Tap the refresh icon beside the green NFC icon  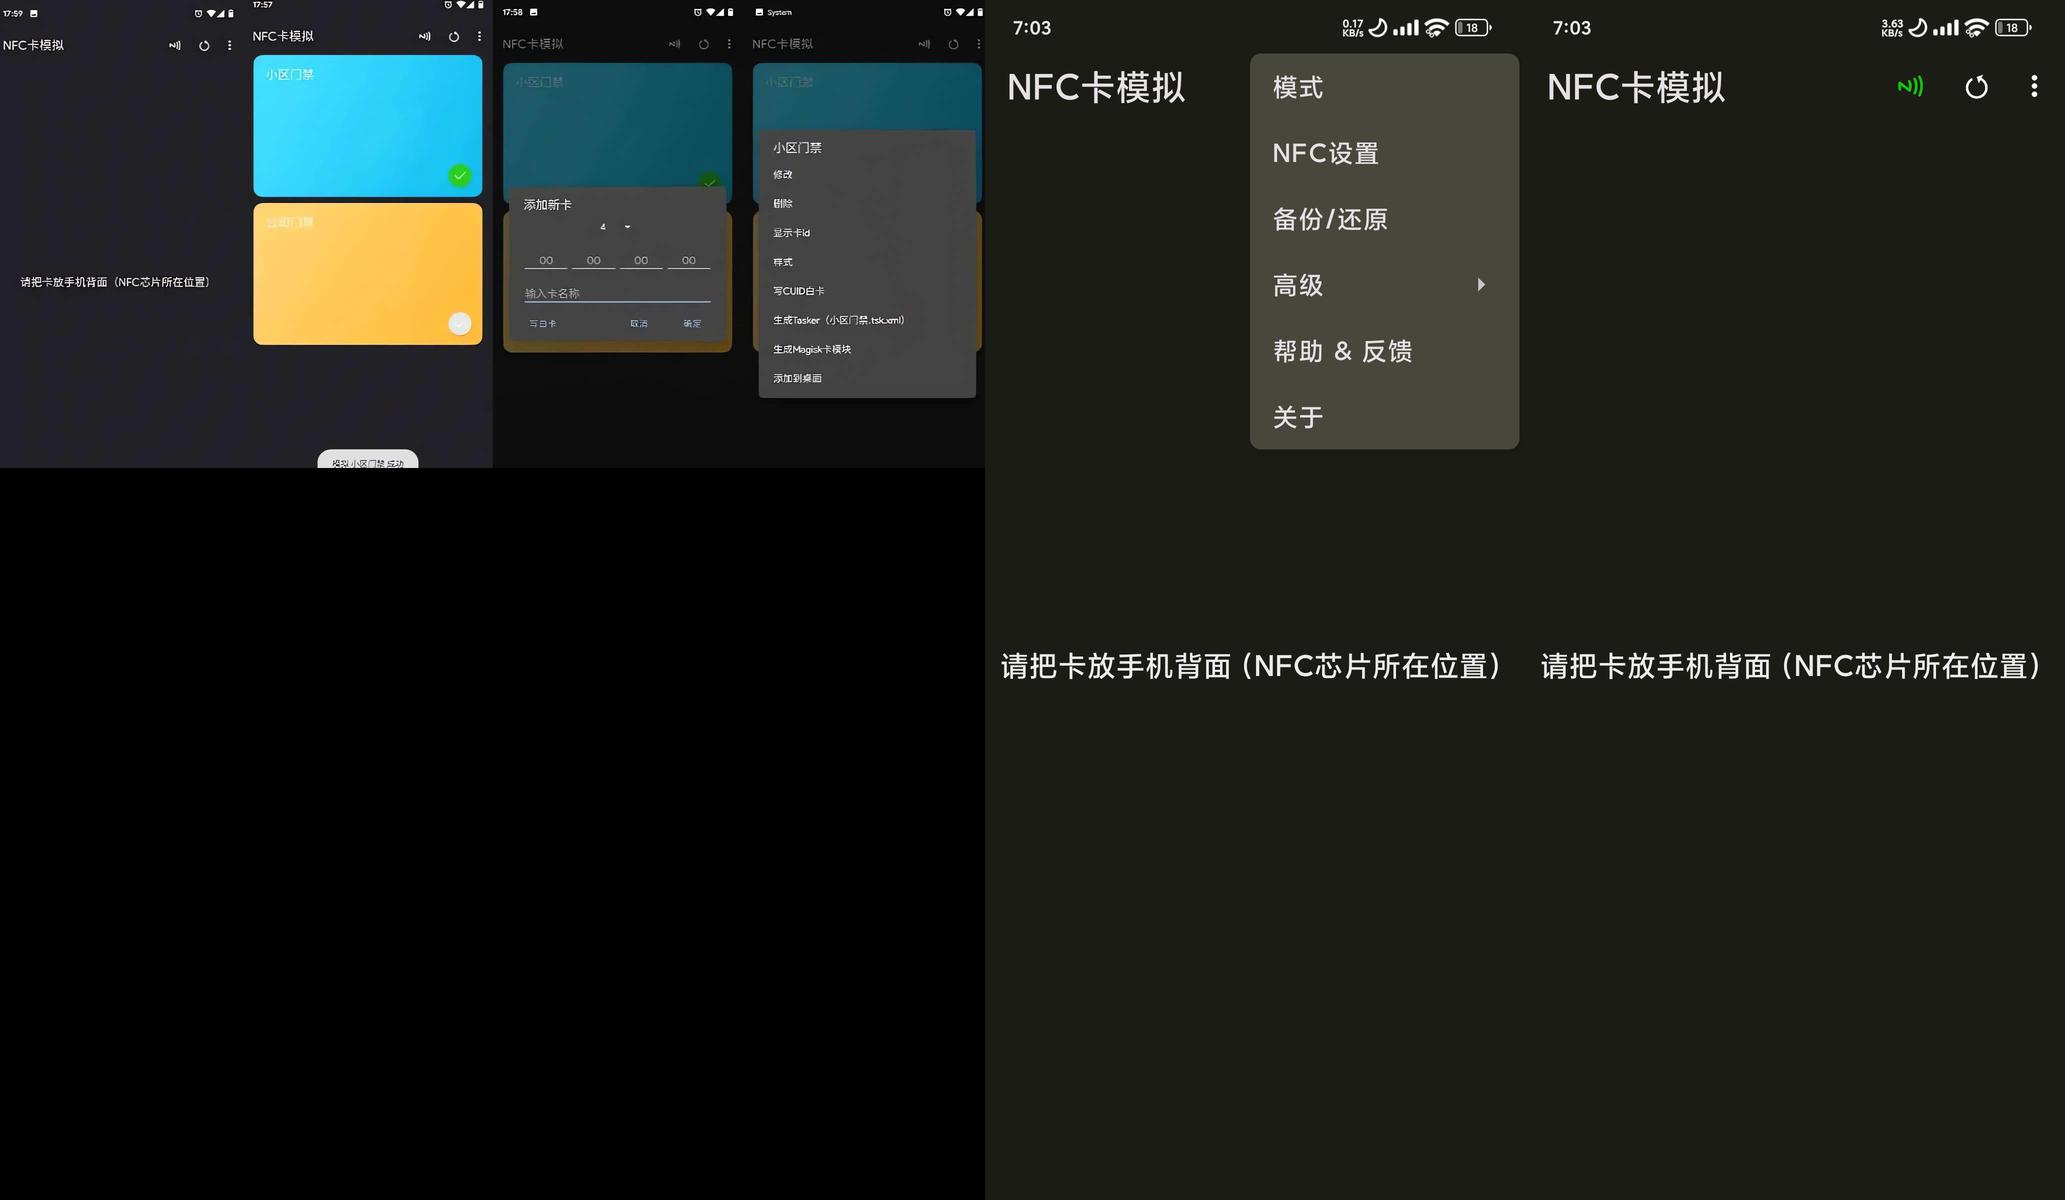1976,87
